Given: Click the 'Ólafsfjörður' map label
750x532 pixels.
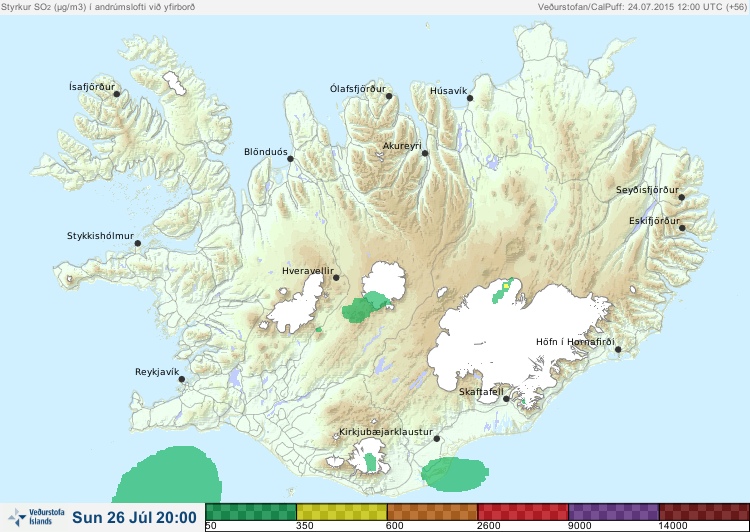Looking at the screenshot, I should pyautogui.click(x=358, y=89).
